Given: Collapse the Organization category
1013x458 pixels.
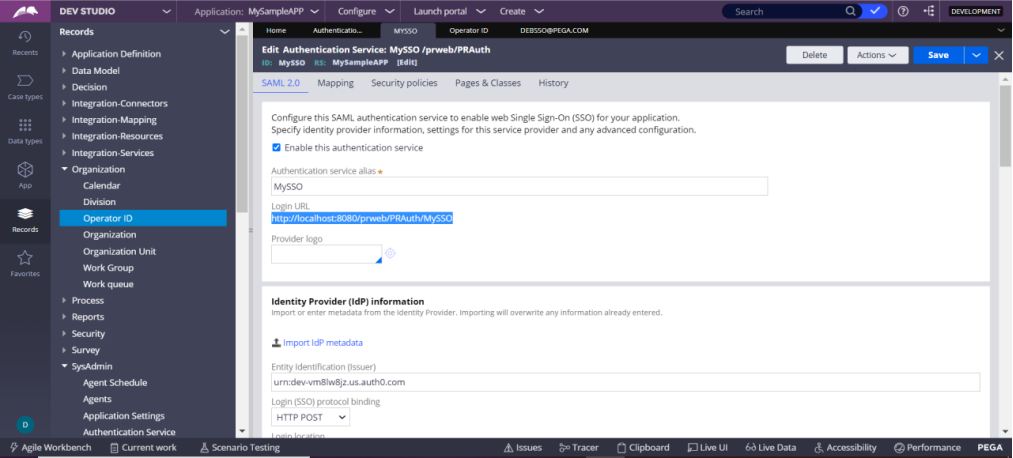Looking at the screenshot, I should pos(64,169).
